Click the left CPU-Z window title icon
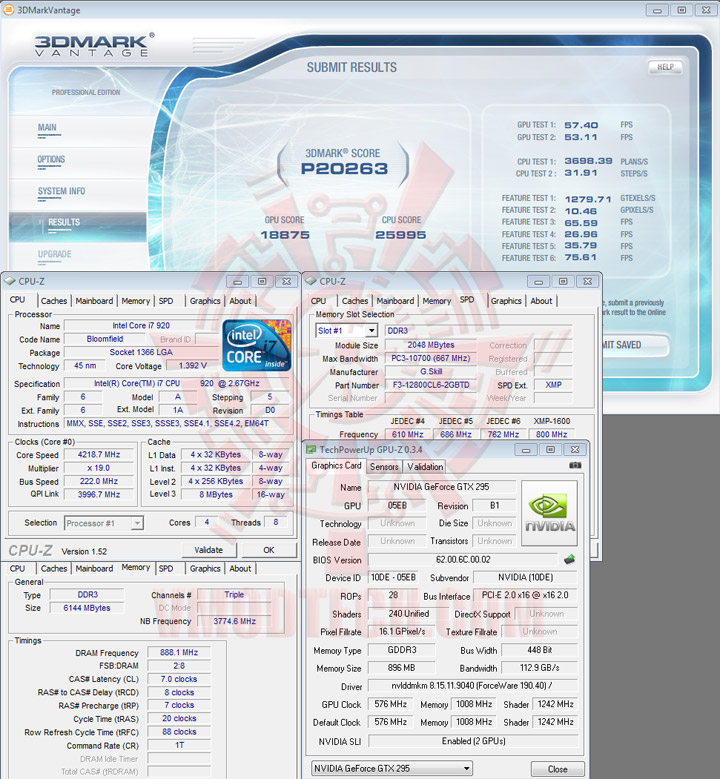 (x=10, y=281)
